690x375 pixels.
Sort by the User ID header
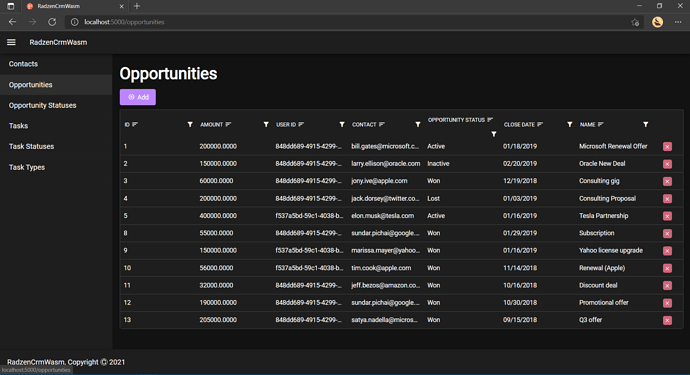(x=290, y=125)
